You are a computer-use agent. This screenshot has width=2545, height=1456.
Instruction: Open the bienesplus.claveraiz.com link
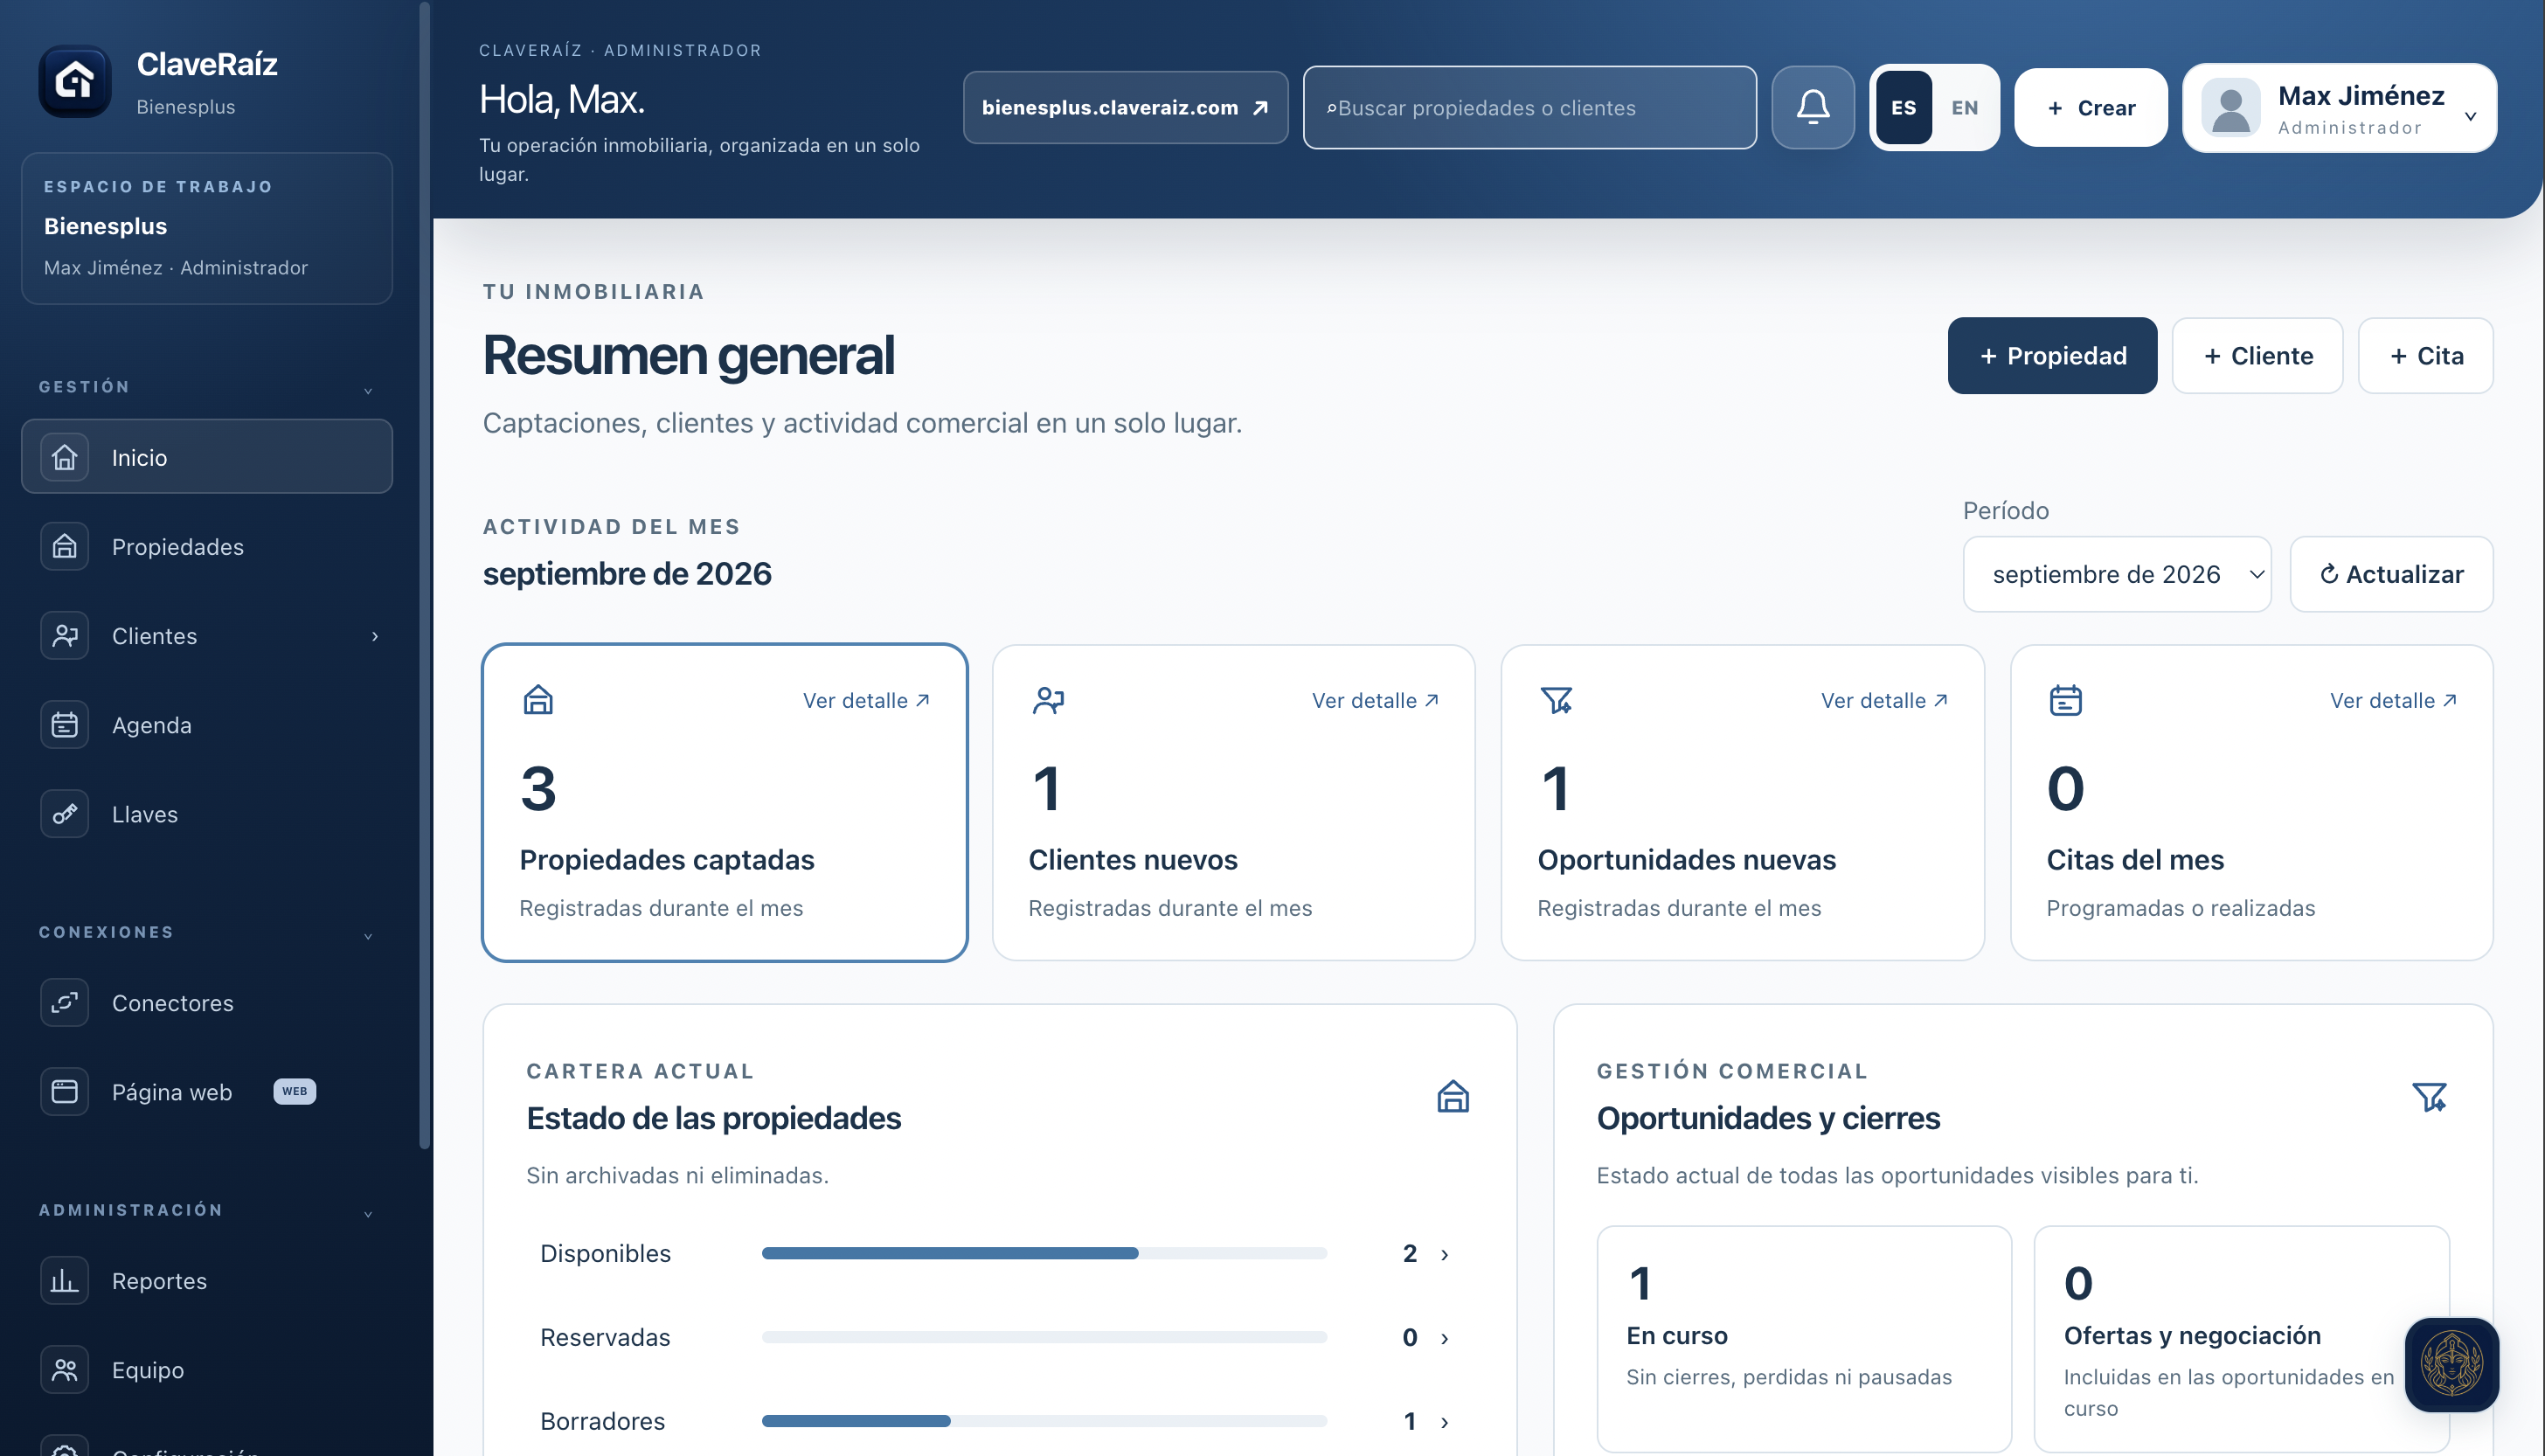pyautogui.click(x=1125, y=107)
